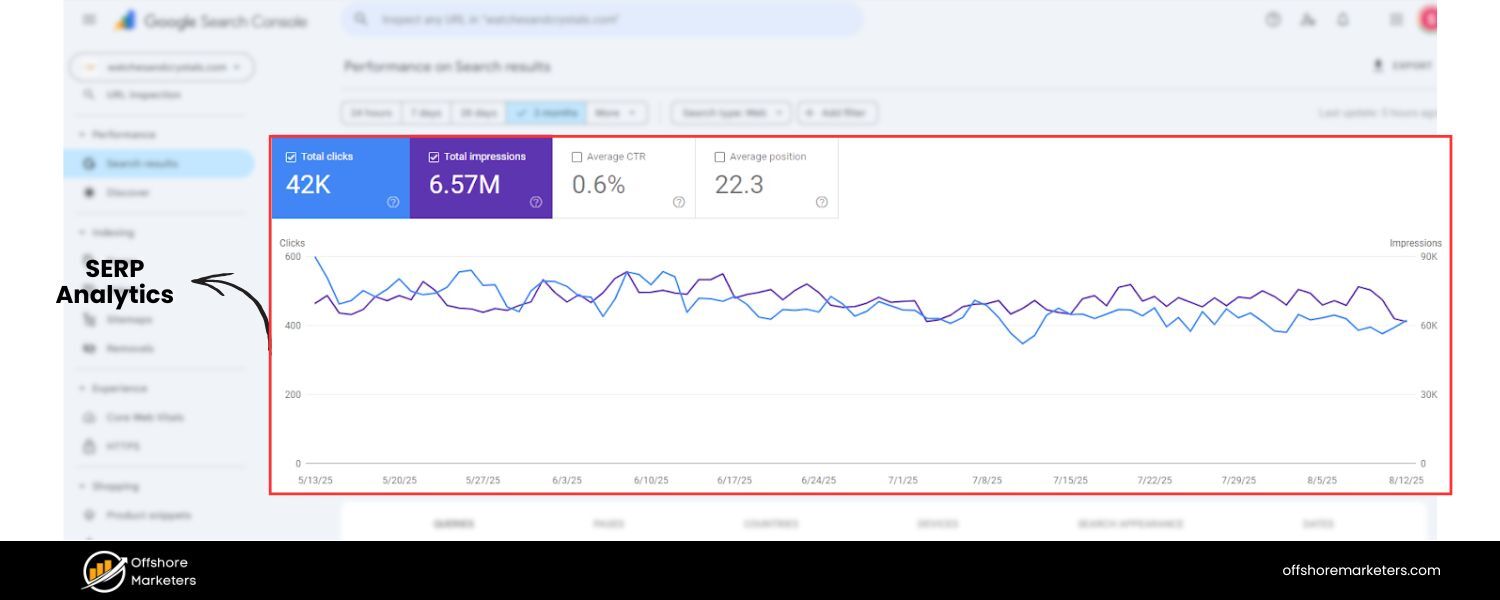Select Discover in the sidebar
This screenshot has height=600, width=1500.
click(x=130, y=193)
